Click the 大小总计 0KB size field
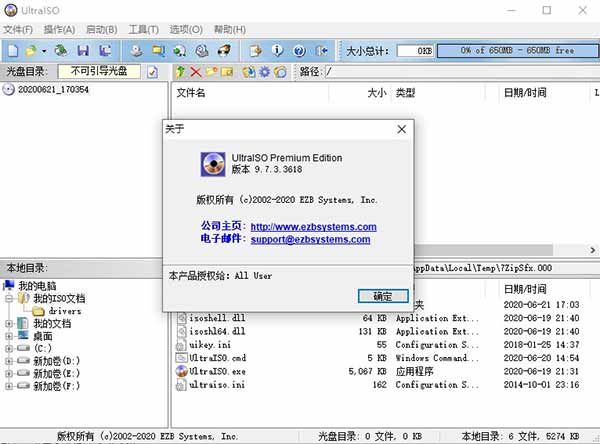 tap(415, 51)
